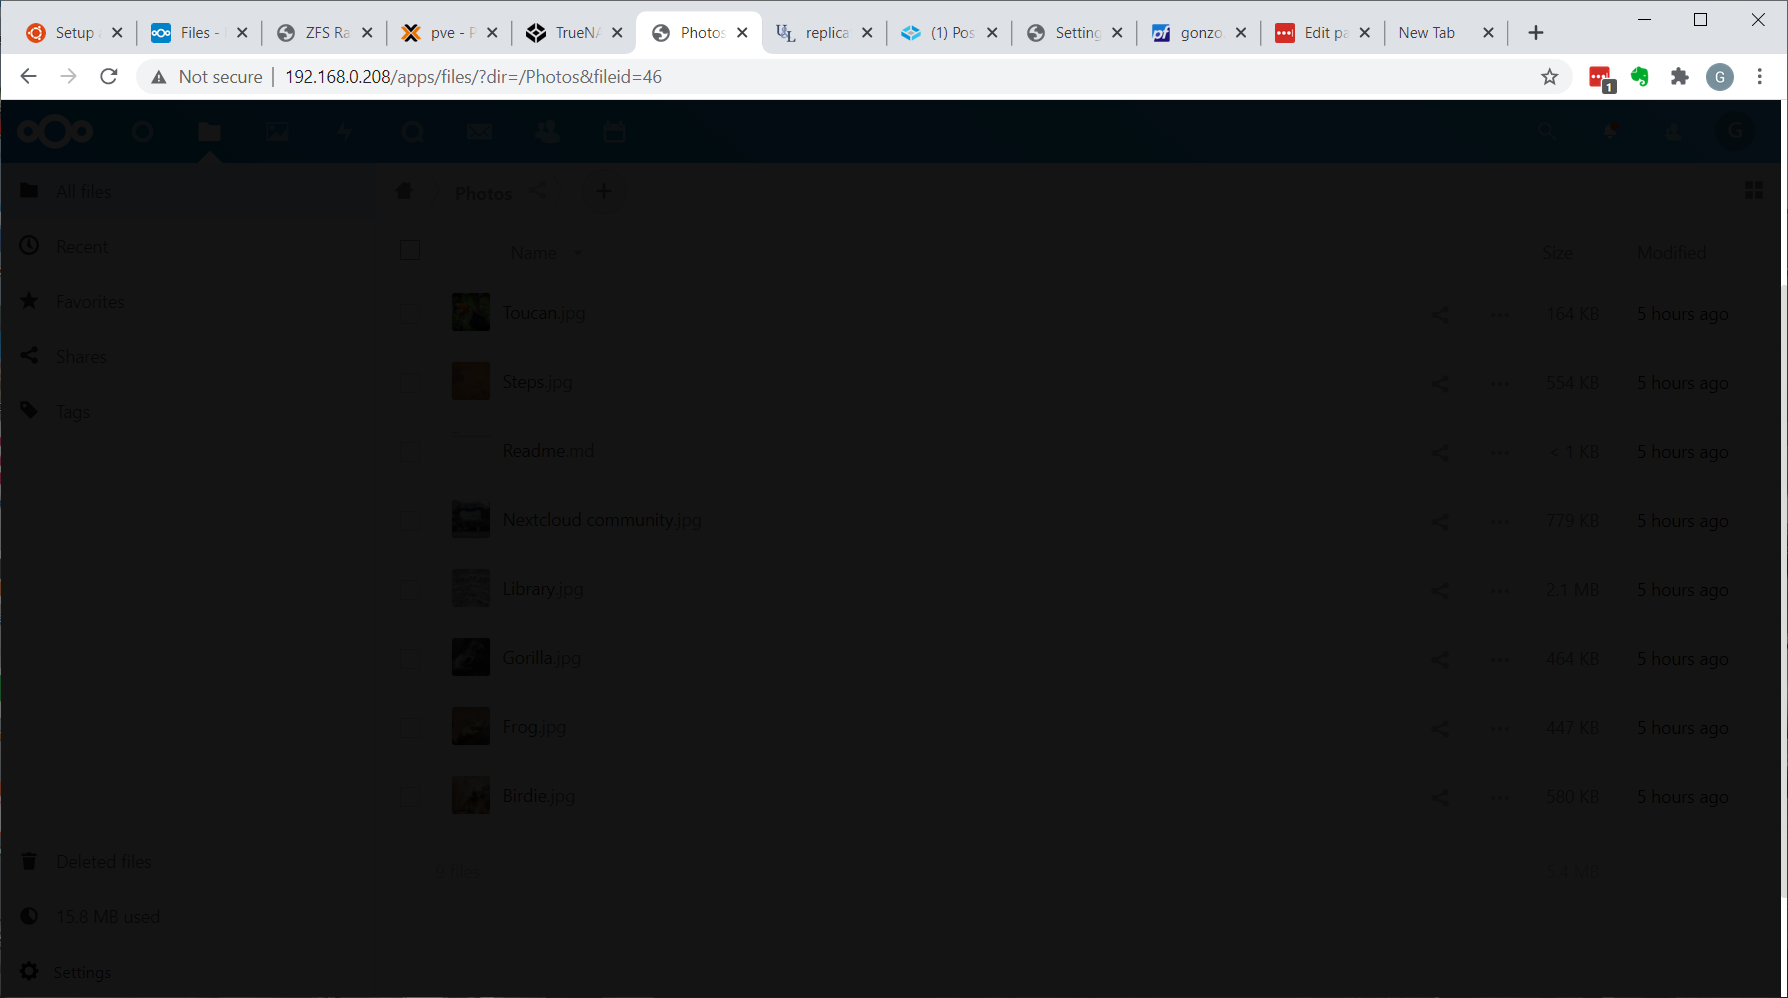This screenshot has height=998, width=1788.
Task: Share Steps.jpg via its share icon
Action: pyautogui.click(x=1440, y=384)
